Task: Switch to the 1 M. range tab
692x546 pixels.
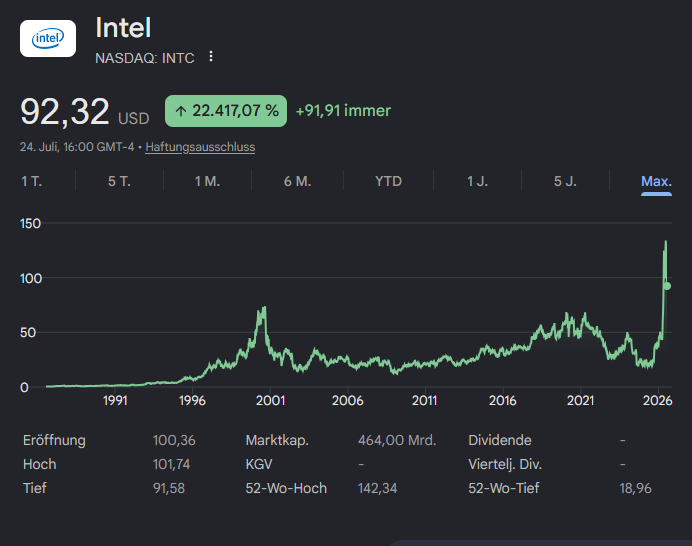Action: coord(207,181)
